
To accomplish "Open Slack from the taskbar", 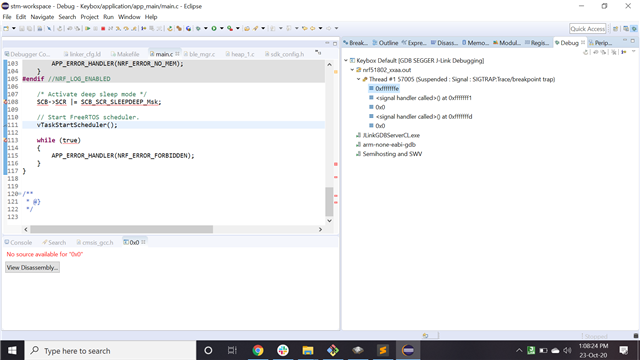I will 282,350.
